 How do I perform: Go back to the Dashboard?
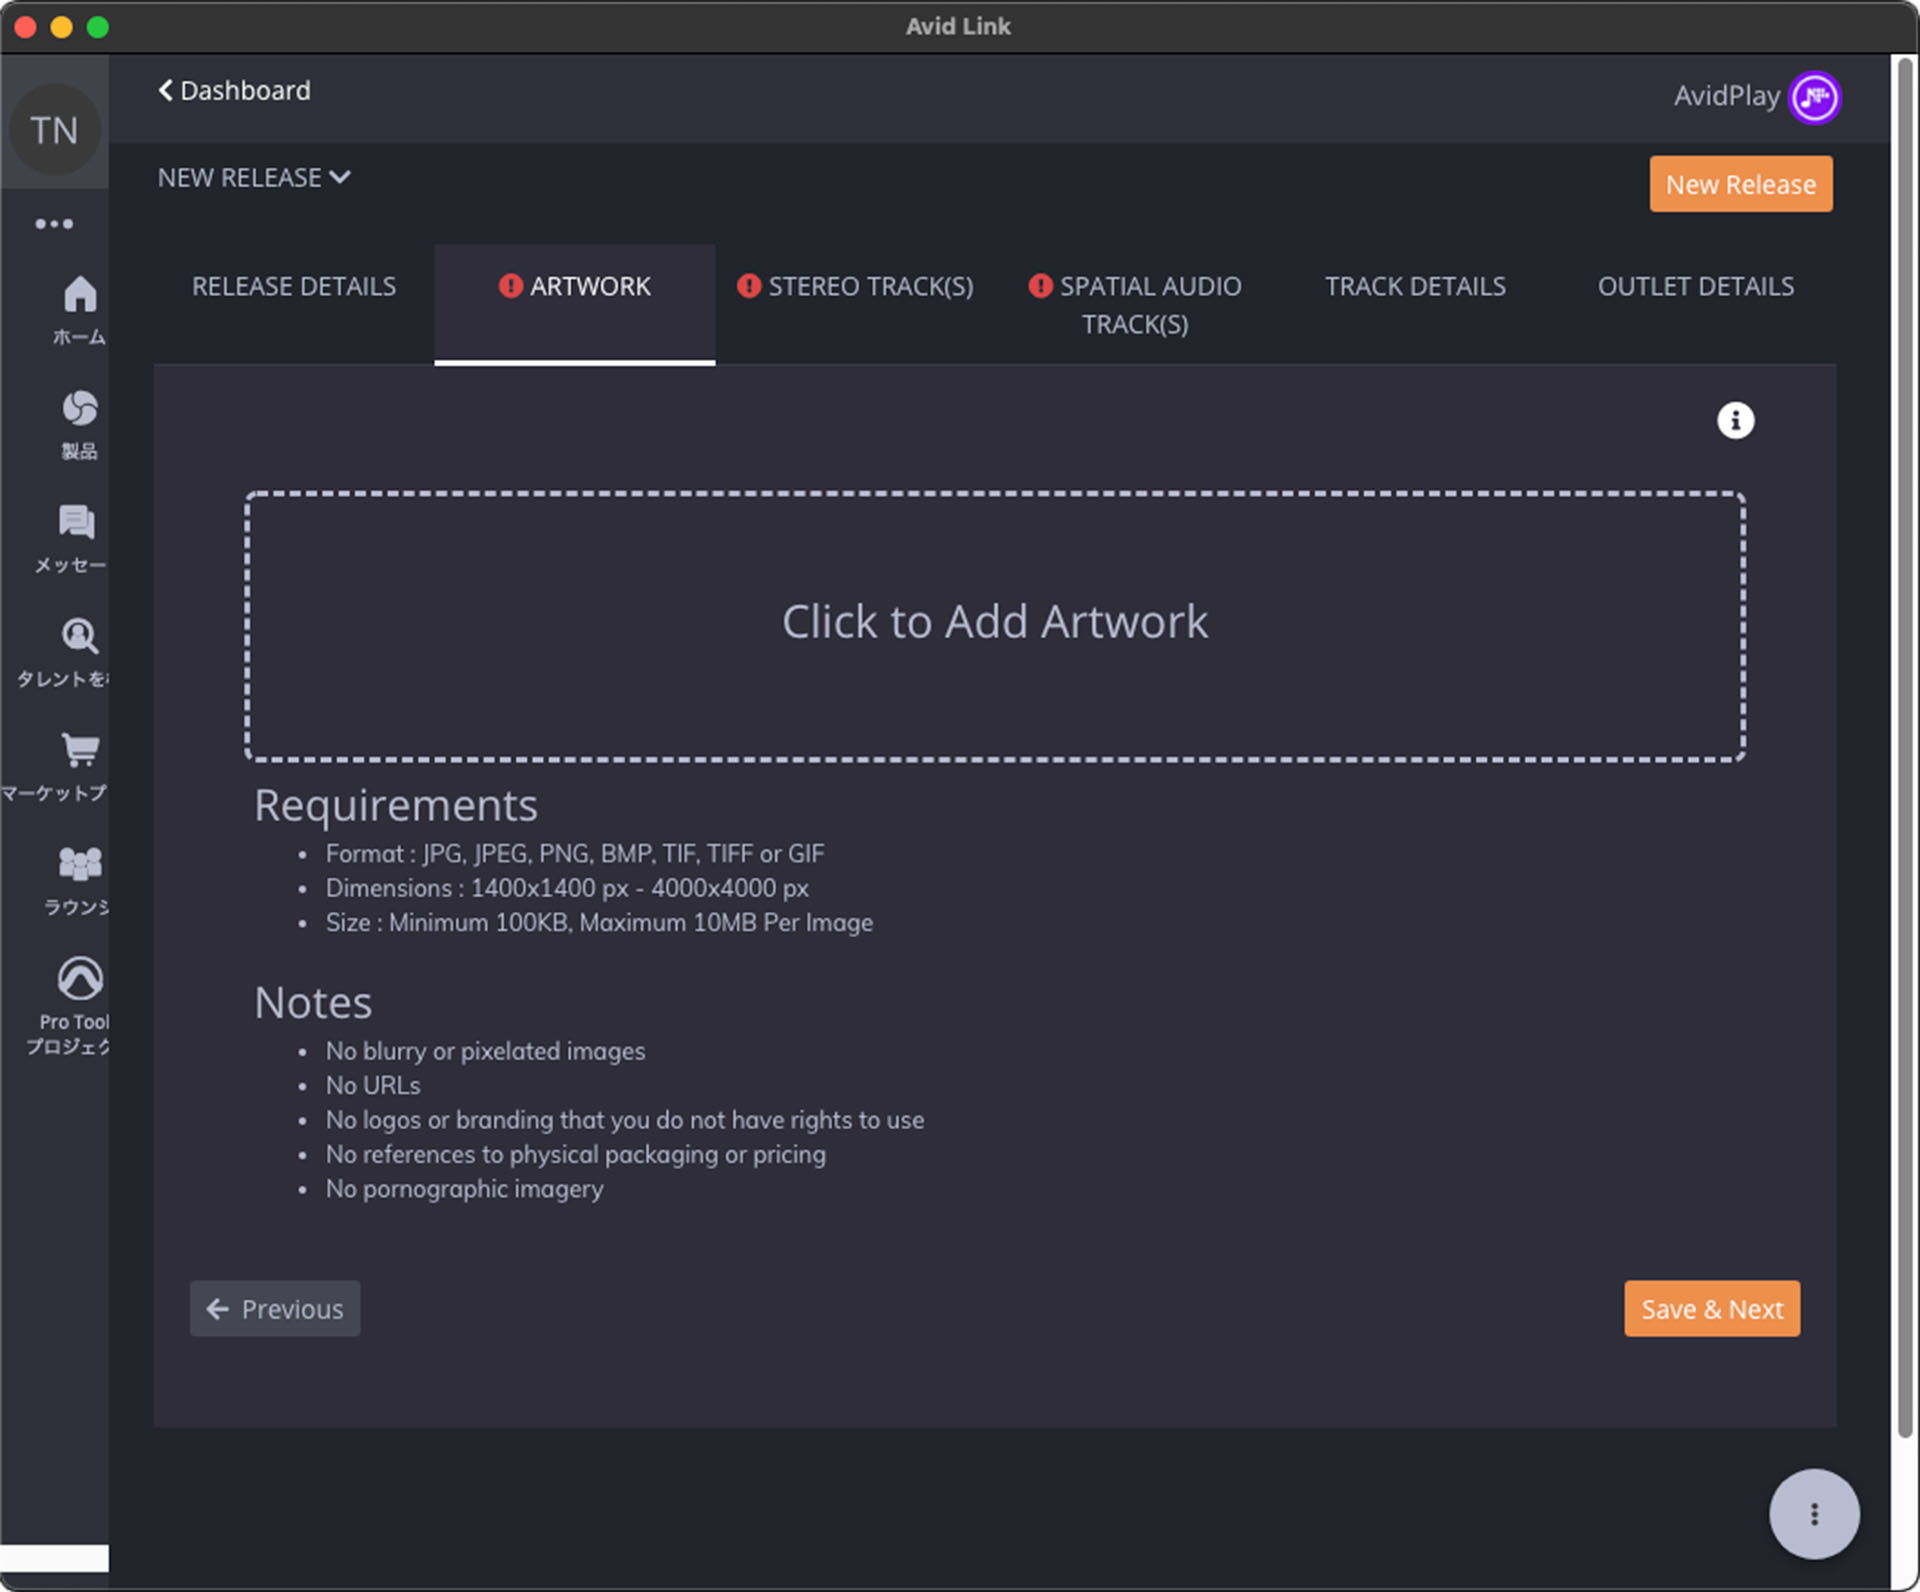(235, 91)
